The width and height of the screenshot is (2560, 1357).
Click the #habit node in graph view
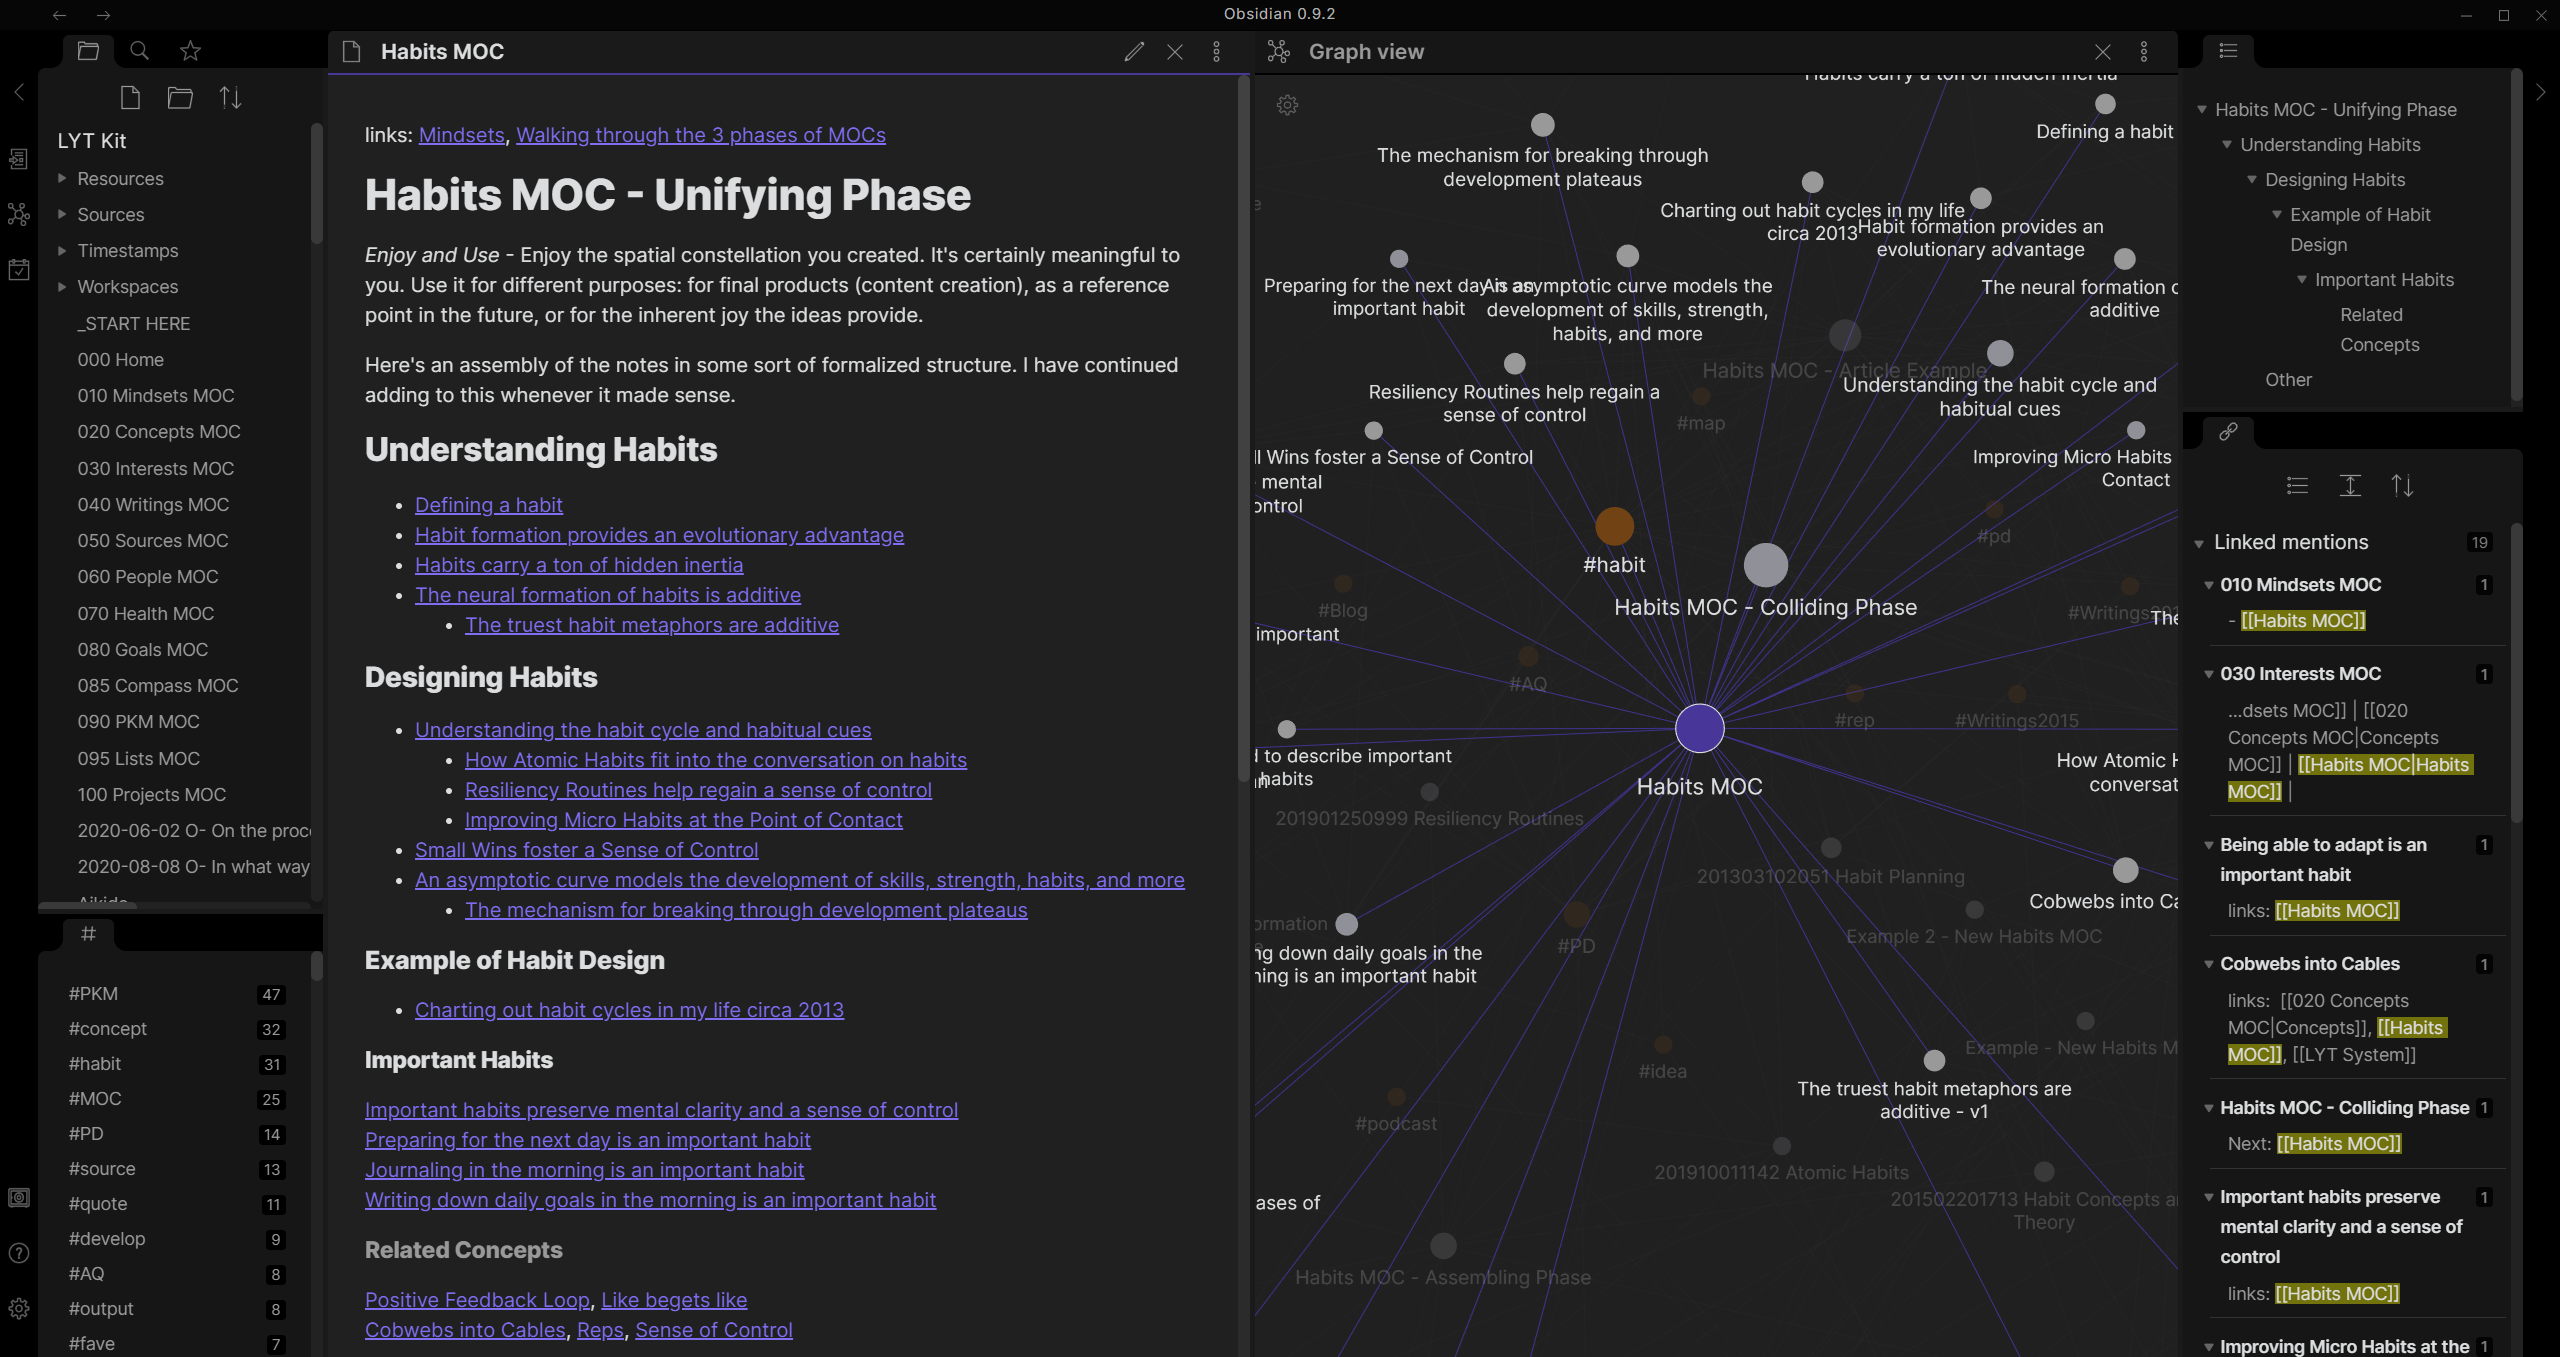pos(1614,525)
